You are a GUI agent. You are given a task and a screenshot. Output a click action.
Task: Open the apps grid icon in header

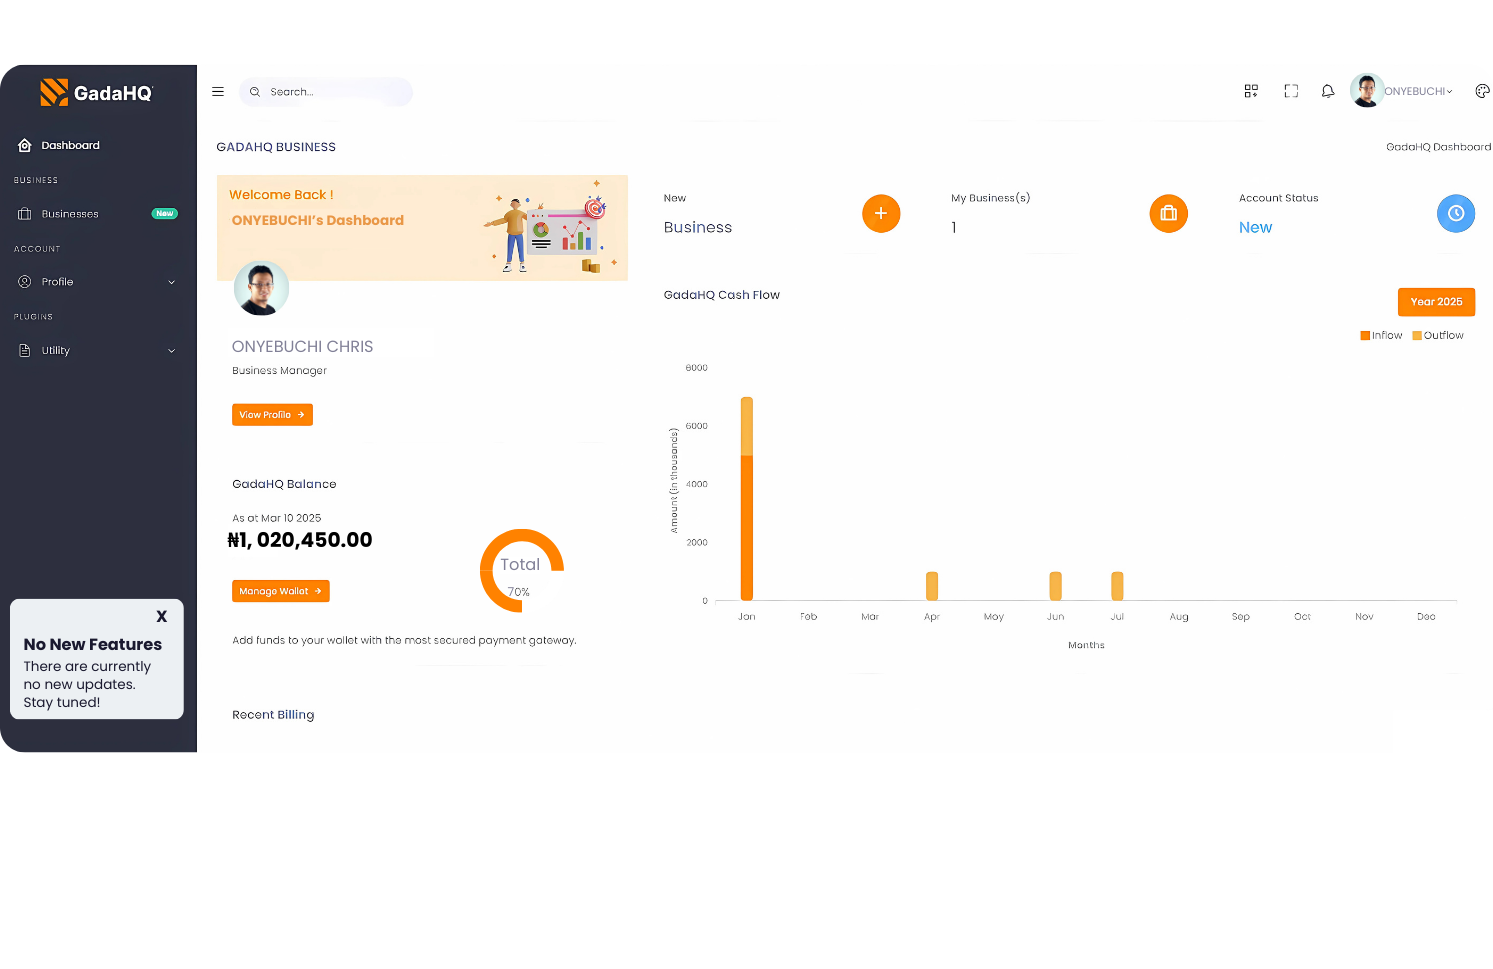(x=1250, y=91)
